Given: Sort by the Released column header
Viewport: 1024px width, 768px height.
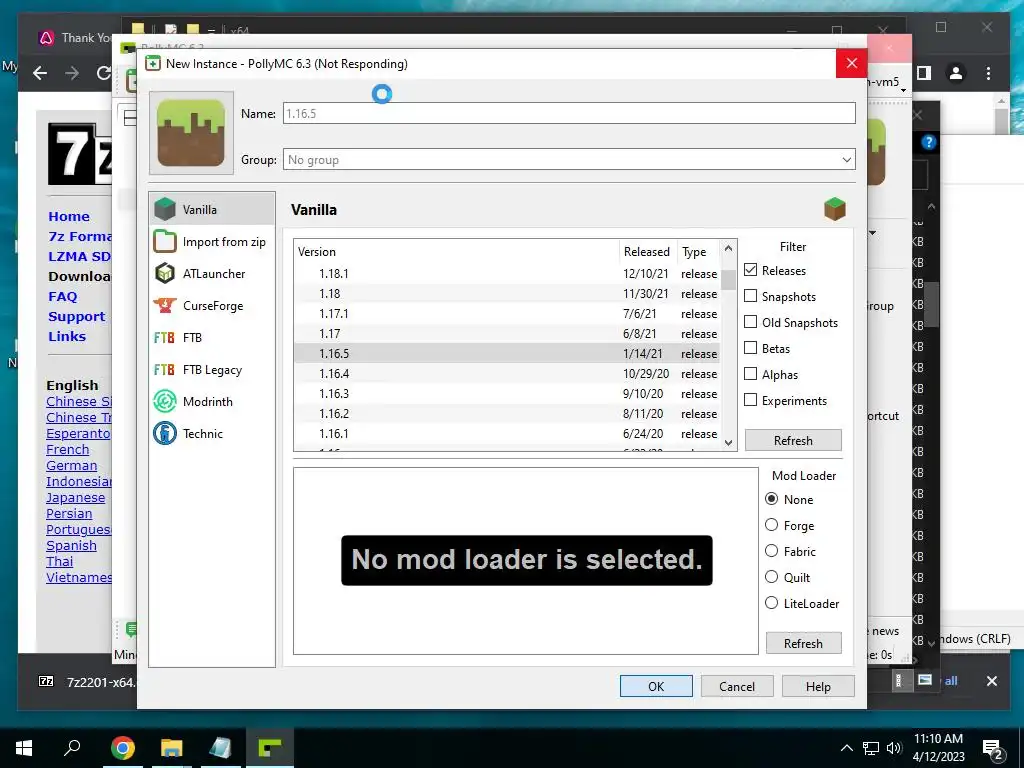Looking at the screenshot, I should tap(647, 251).
